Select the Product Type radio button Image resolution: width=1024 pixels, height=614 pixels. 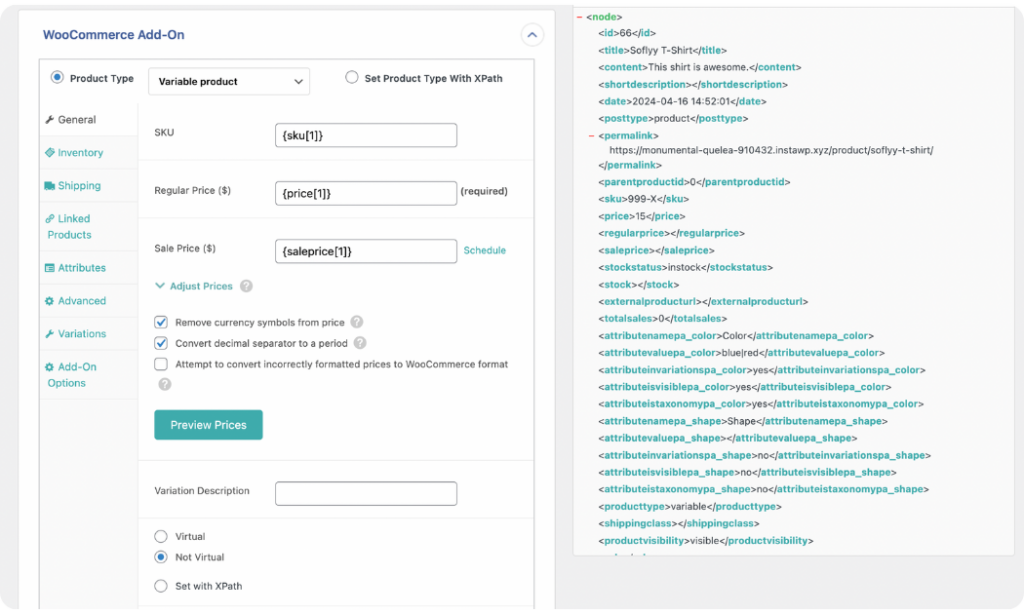coord(57,78)
